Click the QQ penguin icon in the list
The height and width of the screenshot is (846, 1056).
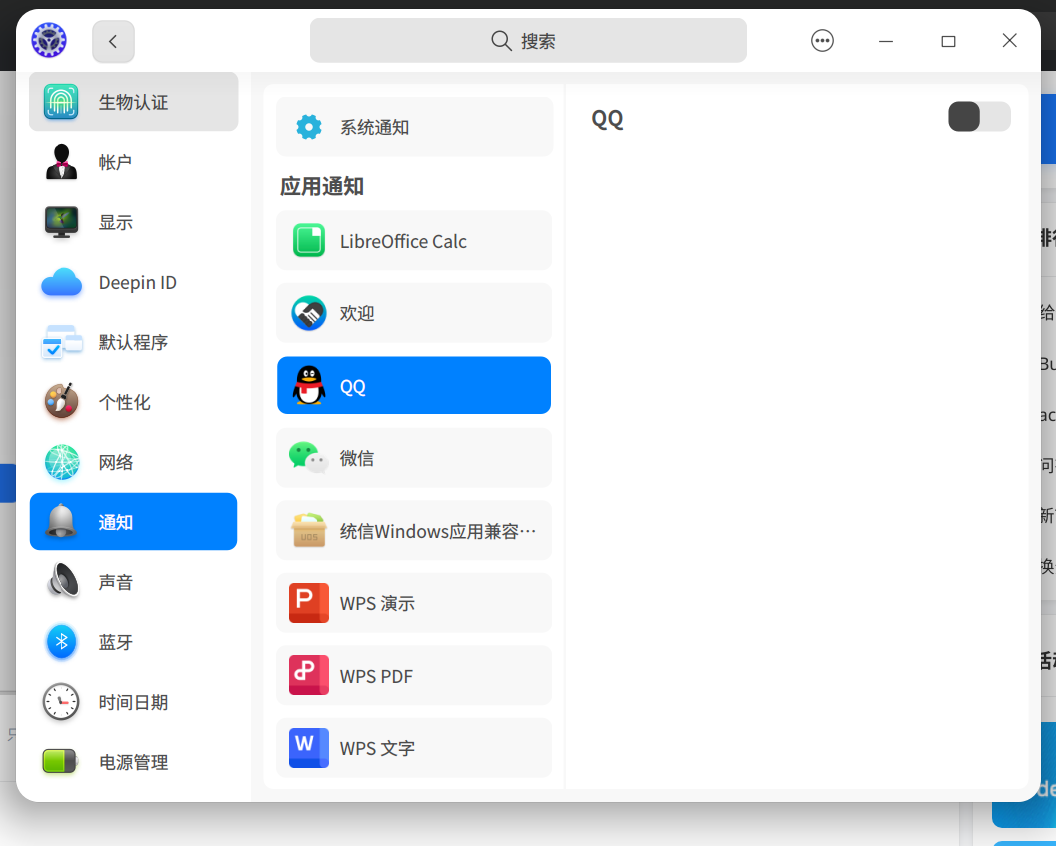pos(309,385)
